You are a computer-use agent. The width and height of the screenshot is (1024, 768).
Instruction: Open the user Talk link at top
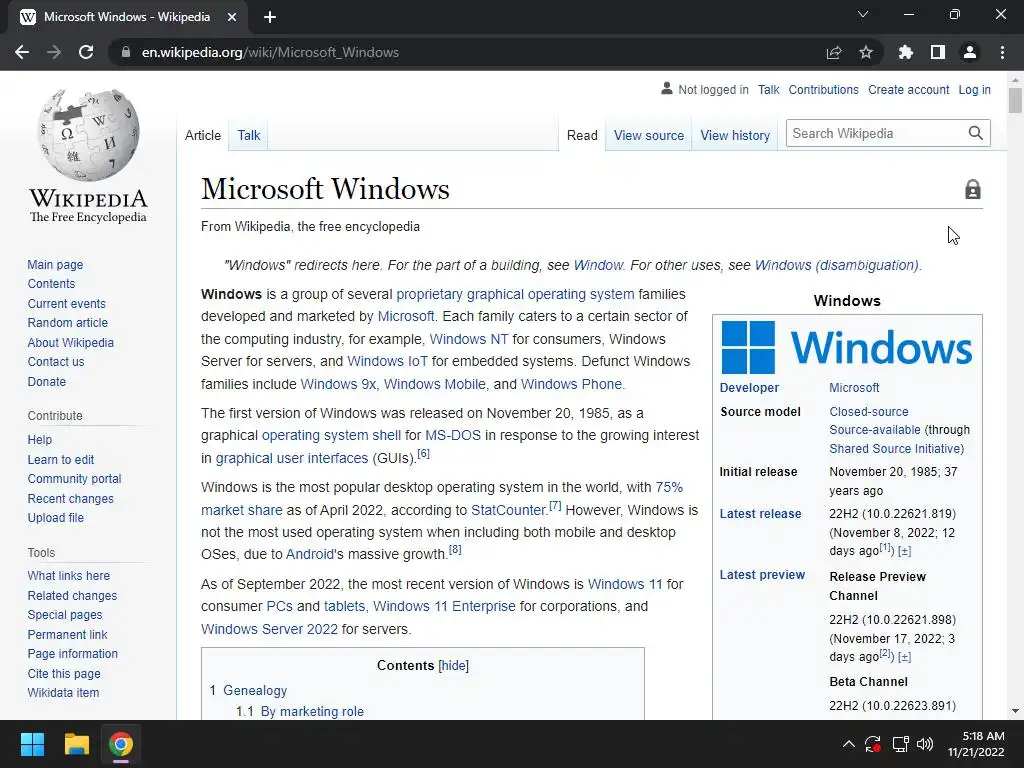tap(769, 89)
